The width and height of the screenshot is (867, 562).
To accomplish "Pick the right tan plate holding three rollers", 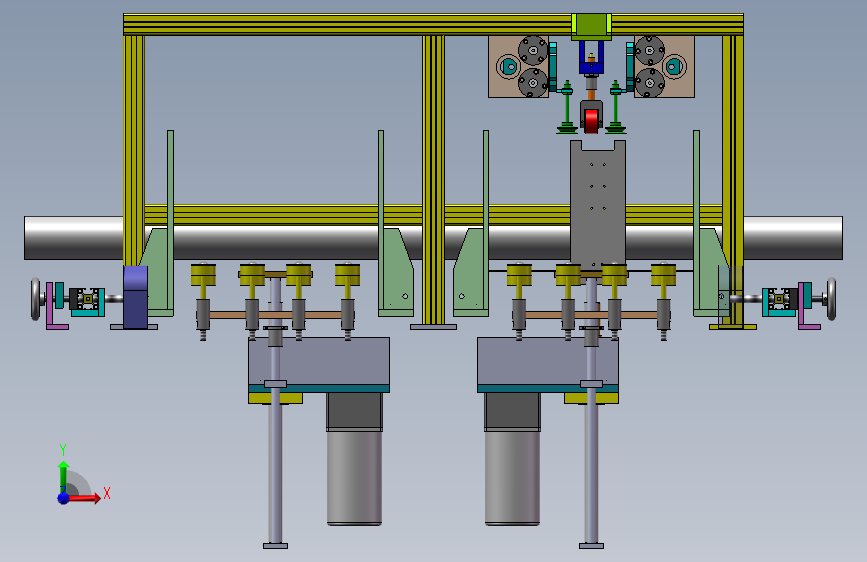I will [664, 66].
